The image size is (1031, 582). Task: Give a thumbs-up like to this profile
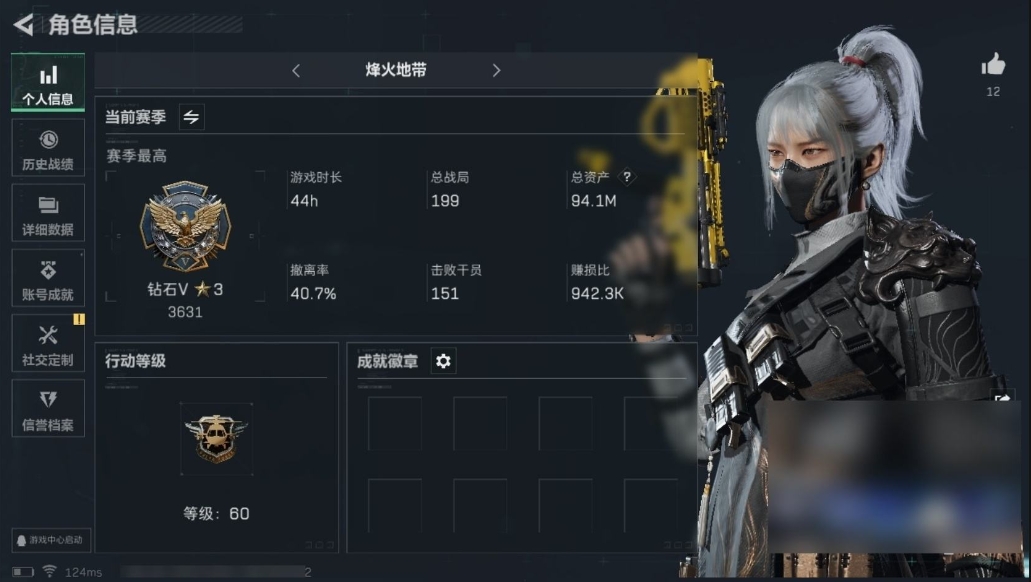(x=993, y=64)
